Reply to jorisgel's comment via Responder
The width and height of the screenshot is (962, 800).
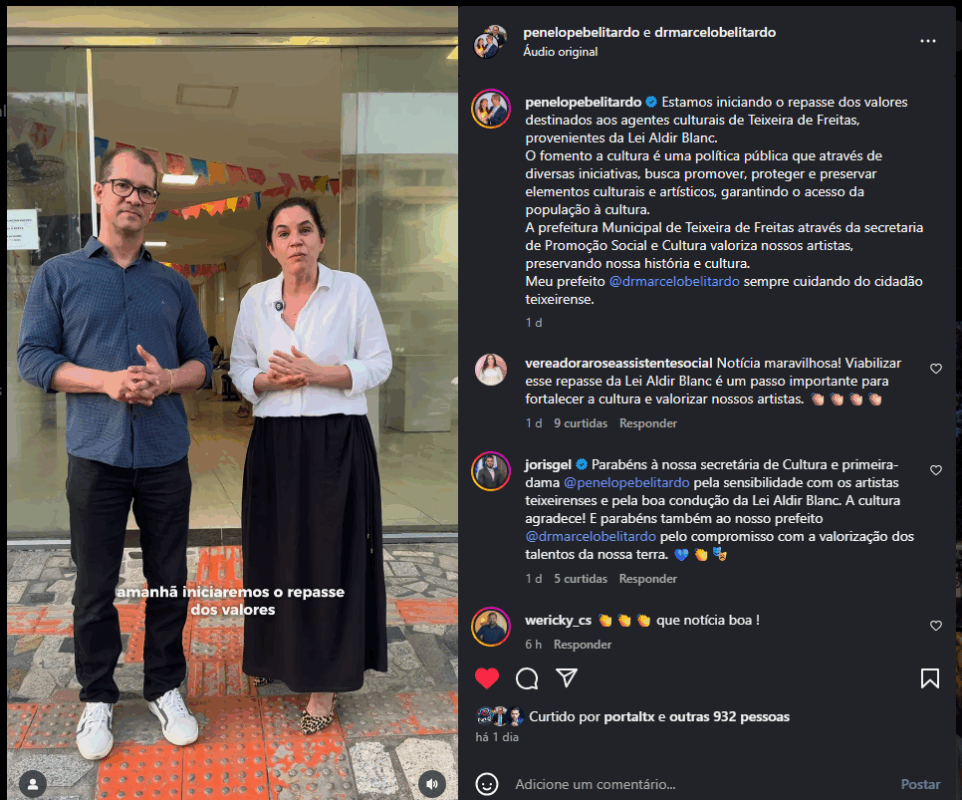coord(648,579)
